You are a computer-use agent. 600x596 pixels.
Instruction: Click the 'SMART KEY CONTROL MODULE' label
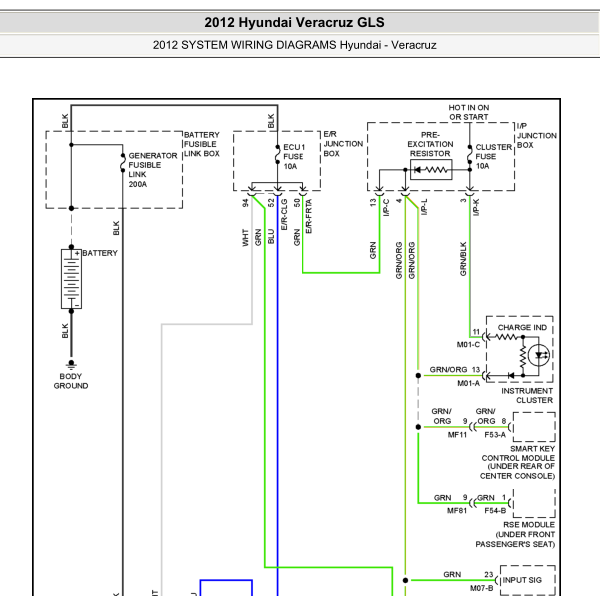pyautogui.click(x=518, y=453)
